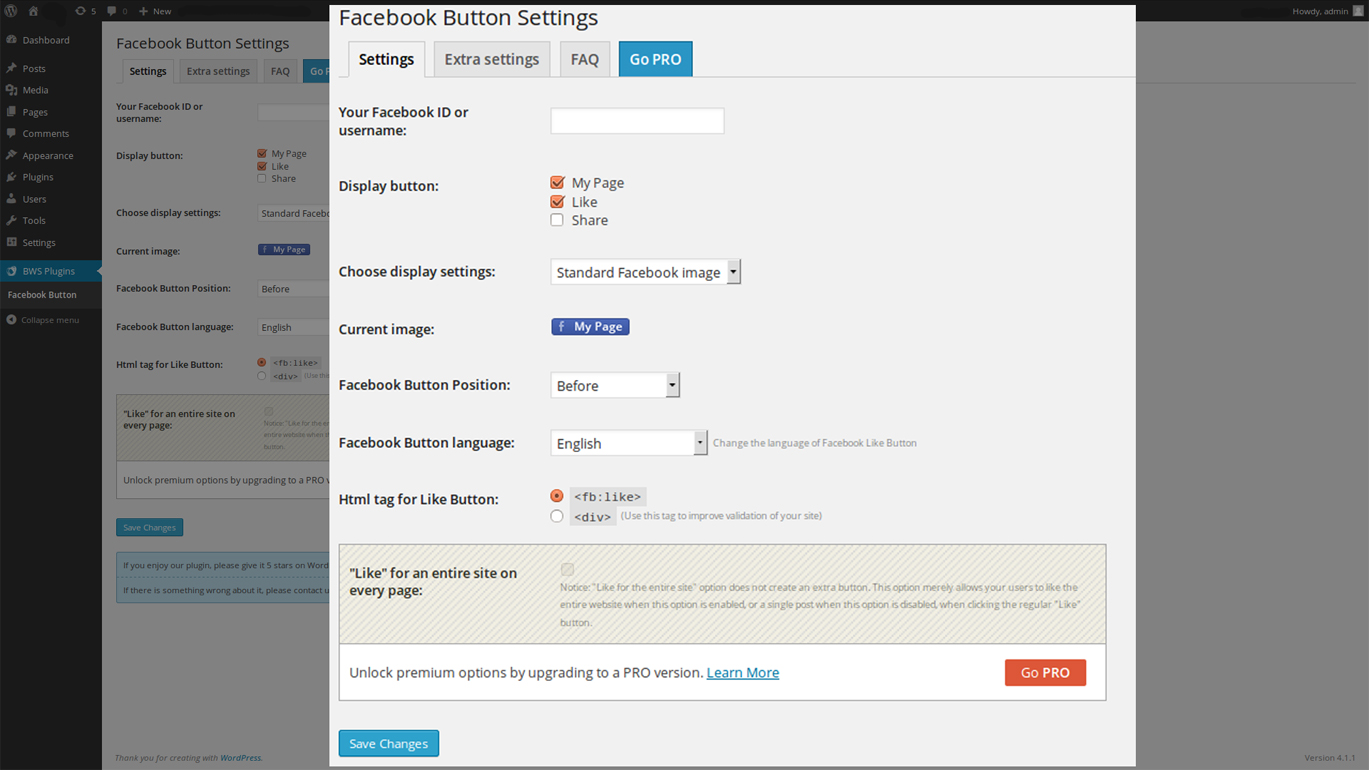1369x770 pixels.
Task: Uncheck the My Page display option
Action: pyautogui.click(x=557, y=182)
